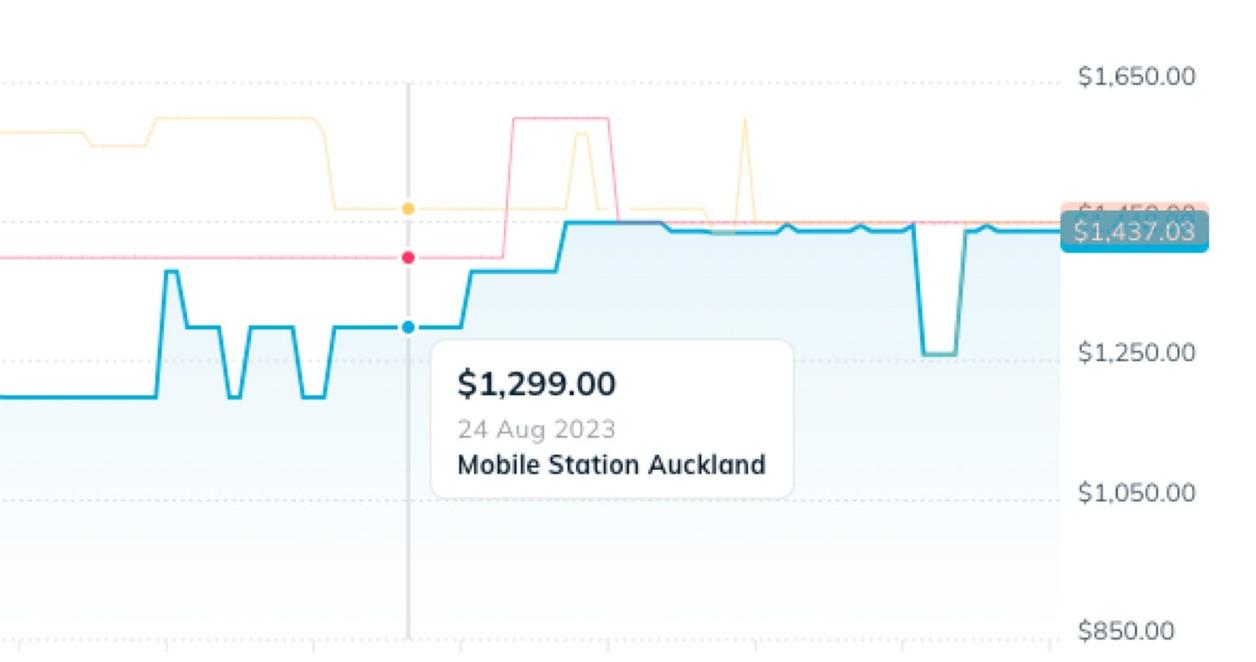Click the $850.00 axis label
This screenshot has width=1256, height=662.
tap(1126, 630)
